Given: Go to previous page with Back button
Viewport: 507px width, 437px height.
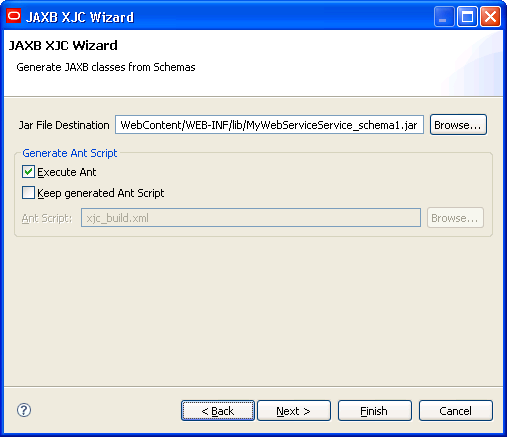Looking at the screenshot, I should (x=218, y=411).
